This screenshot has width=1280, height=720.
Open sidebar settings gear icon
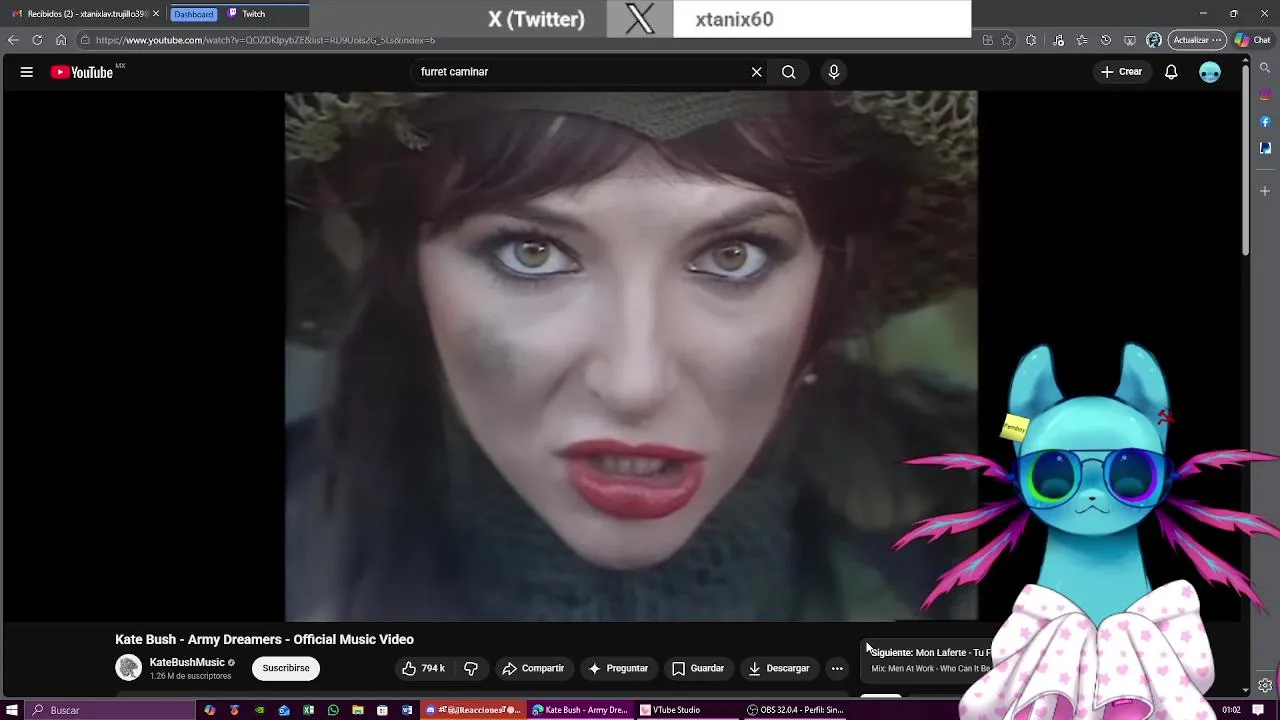click(1265, 685)
